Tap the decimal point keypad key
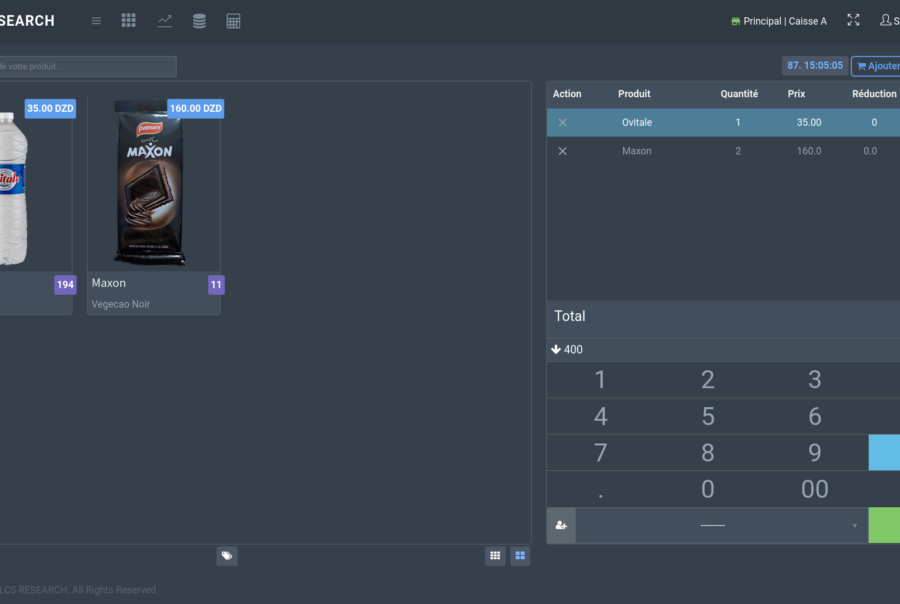This screenshot has width=900, height=604. (600, 489)
